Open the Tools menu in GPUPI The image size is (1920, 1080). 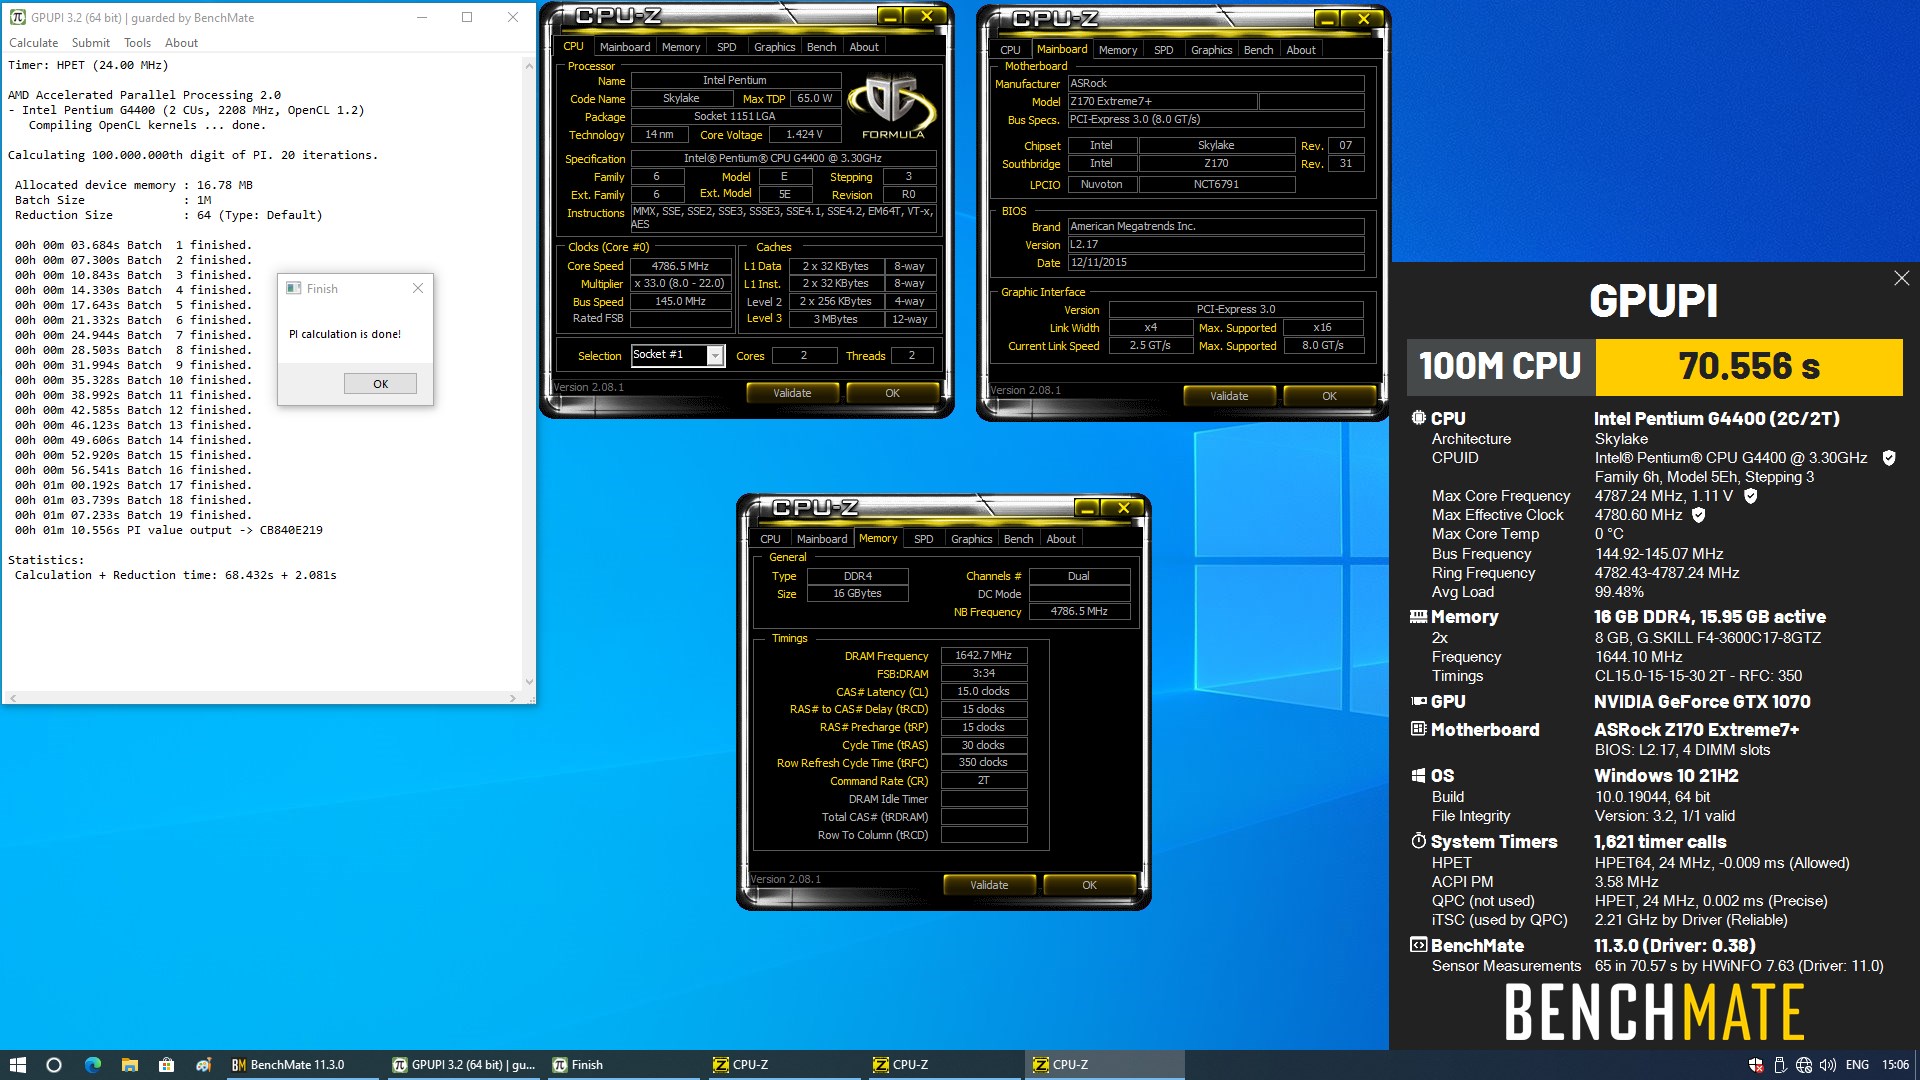pos(137,43)
